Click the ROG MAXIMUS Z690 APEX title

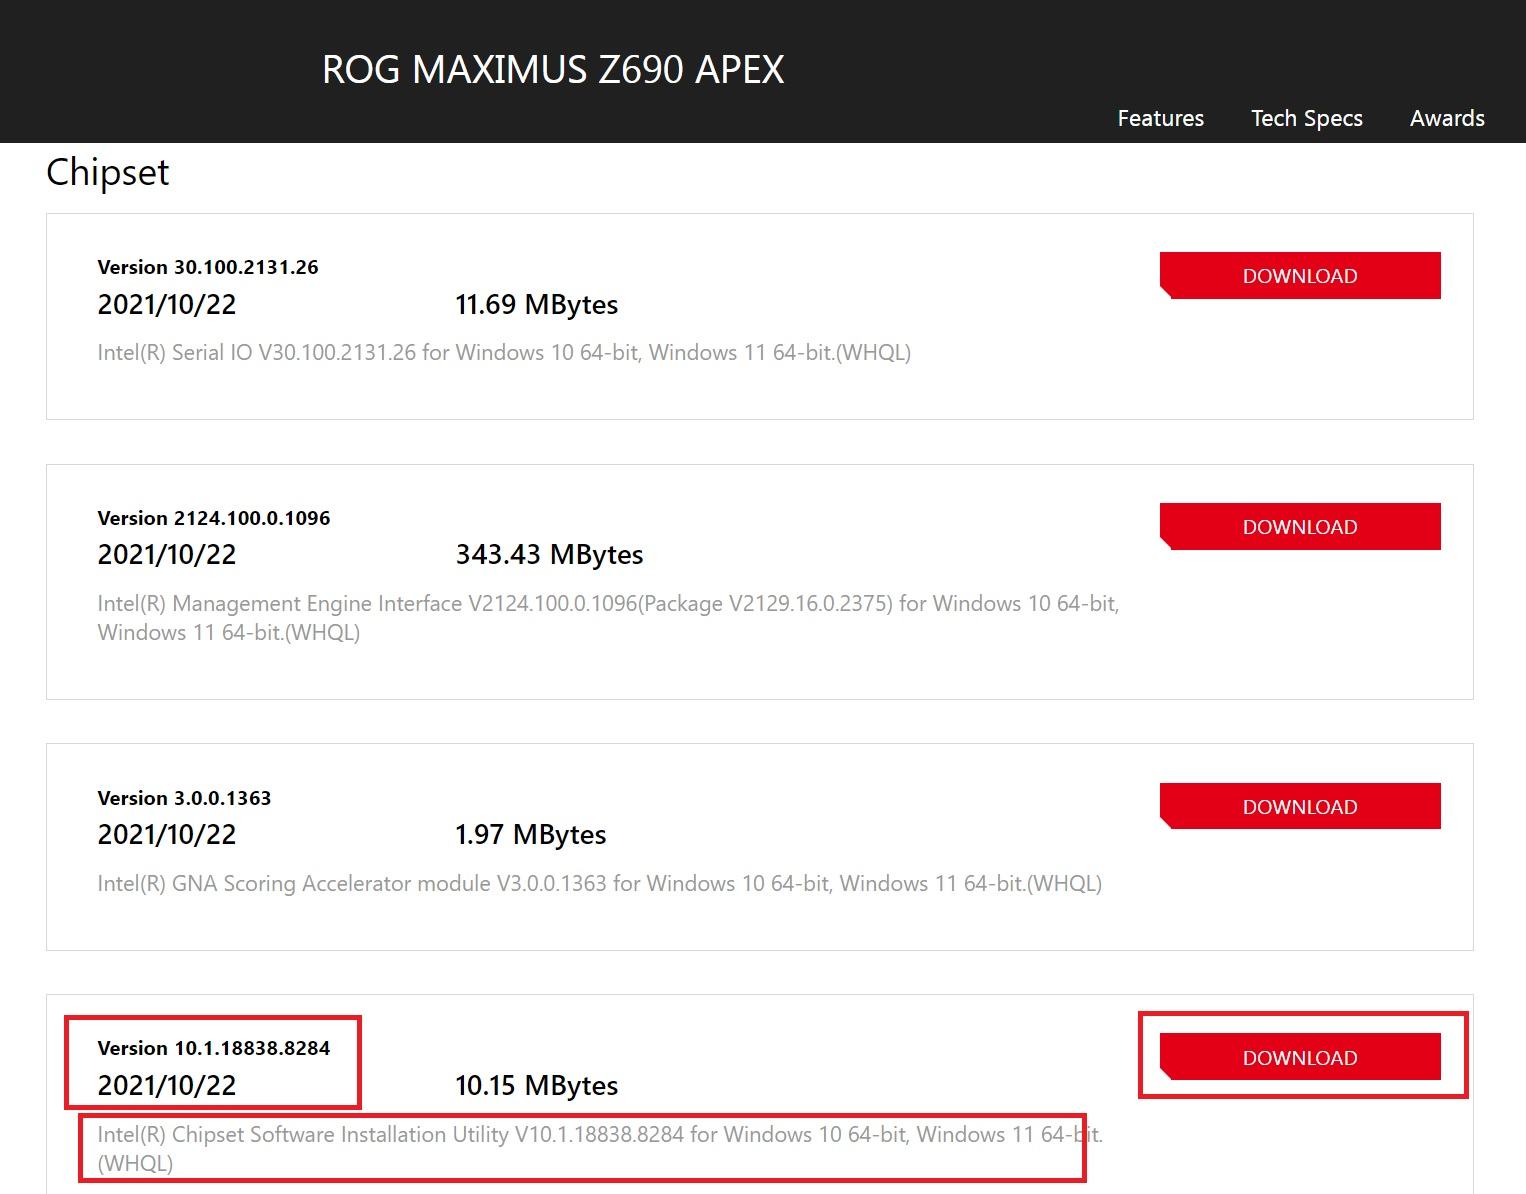[553, 69]
